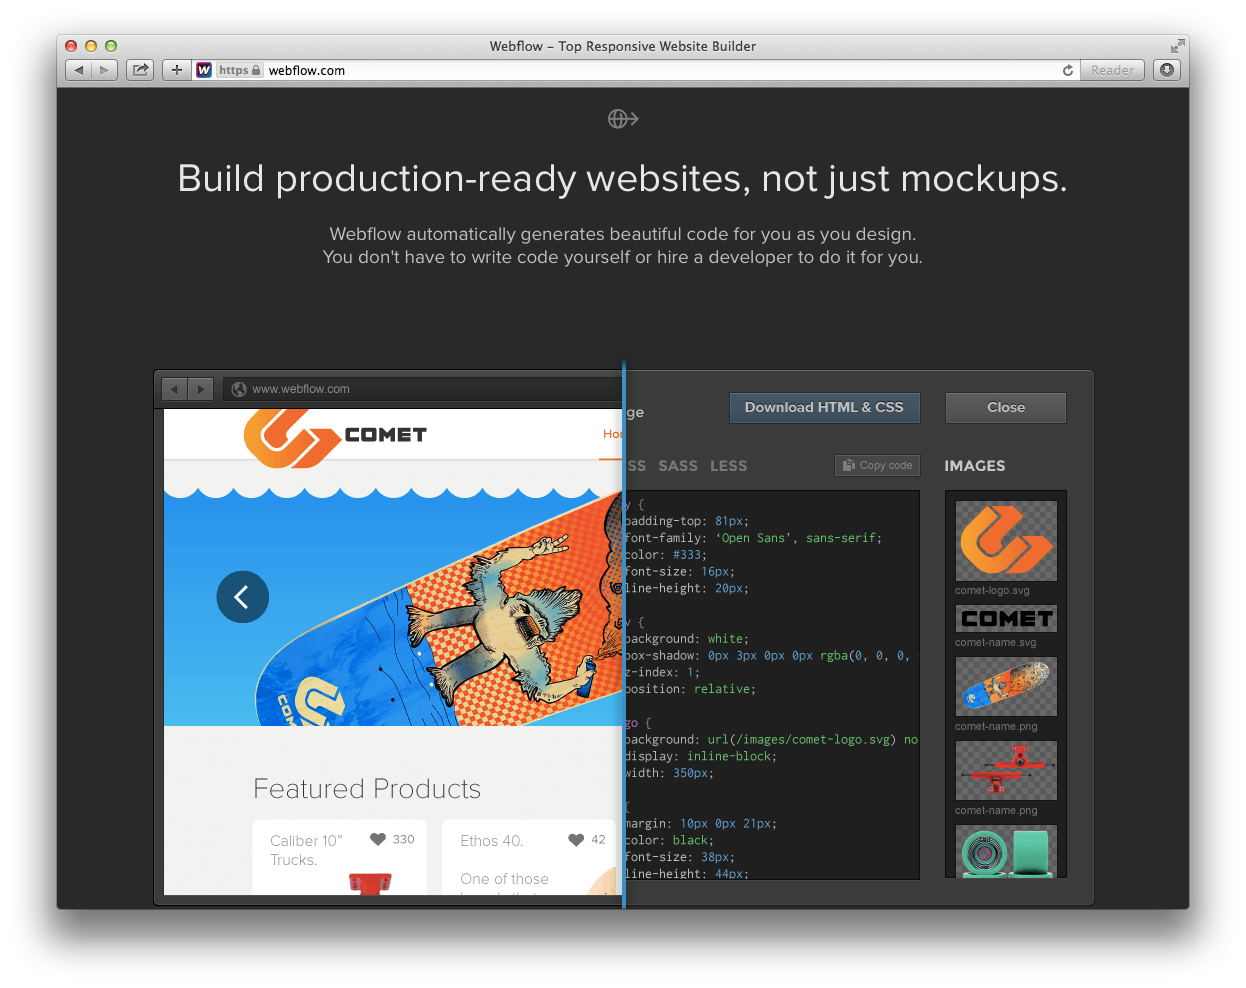
Task: Click the font-family 'Open Sans' code line
Action: [753, 538]
